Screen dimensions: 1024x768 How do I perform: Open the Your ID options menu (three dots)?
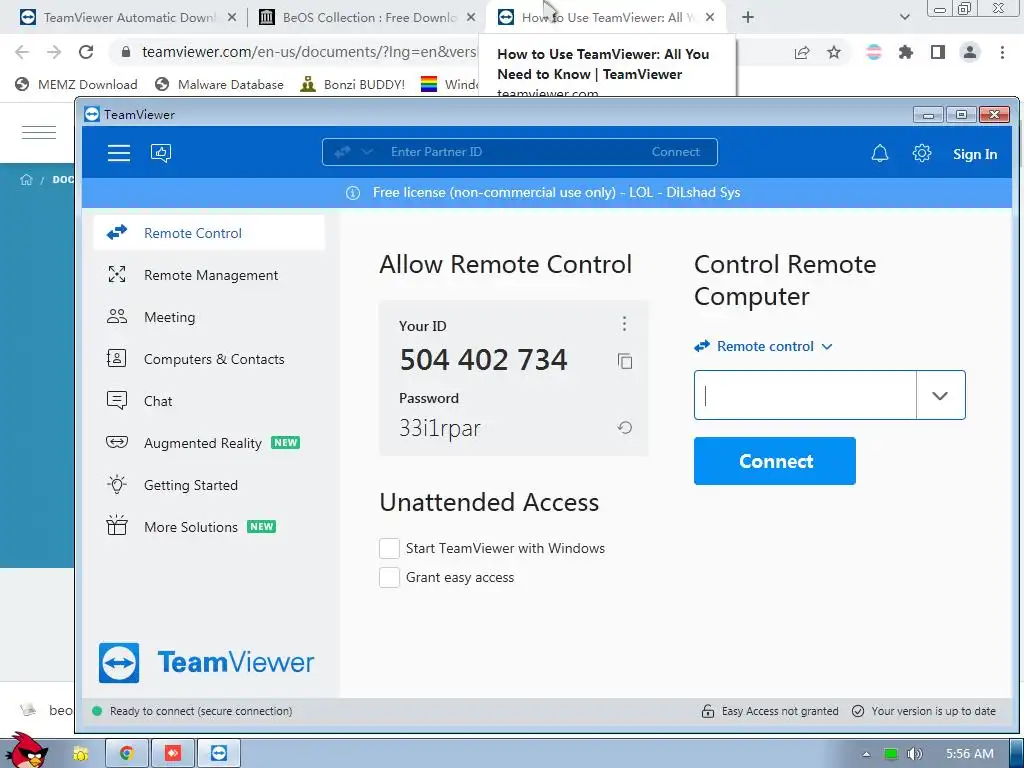tap(624, 324)
